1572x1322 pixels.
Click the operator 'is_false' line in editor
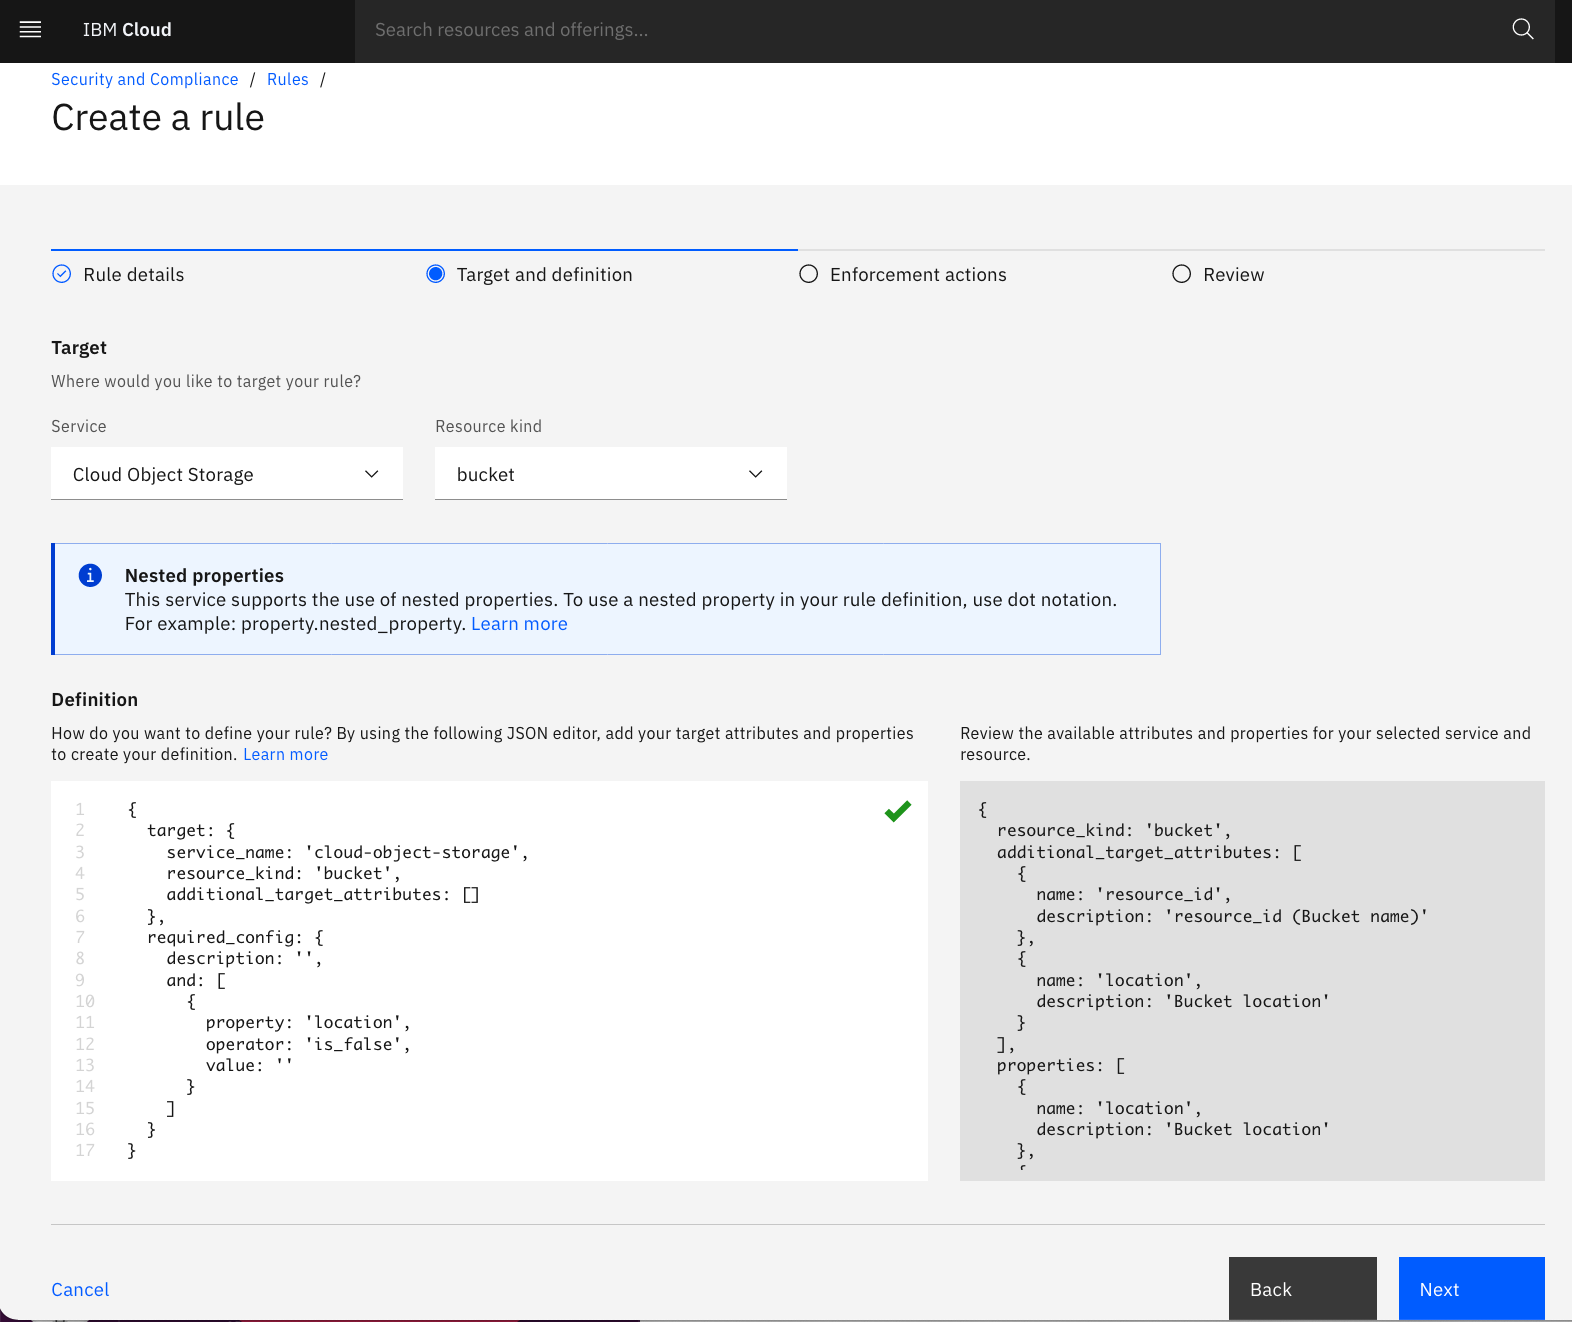308,1044
